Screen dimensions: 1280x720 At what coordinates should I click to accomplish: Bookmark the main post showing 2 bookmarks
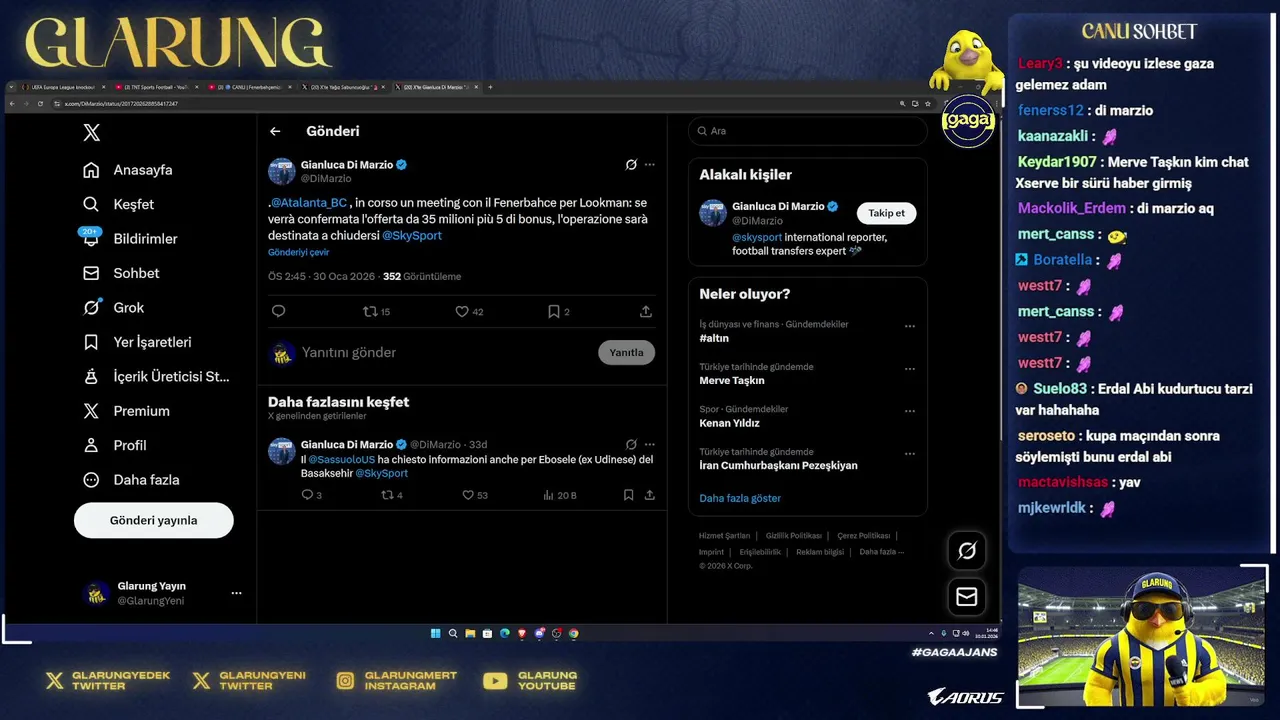[558, 311]
